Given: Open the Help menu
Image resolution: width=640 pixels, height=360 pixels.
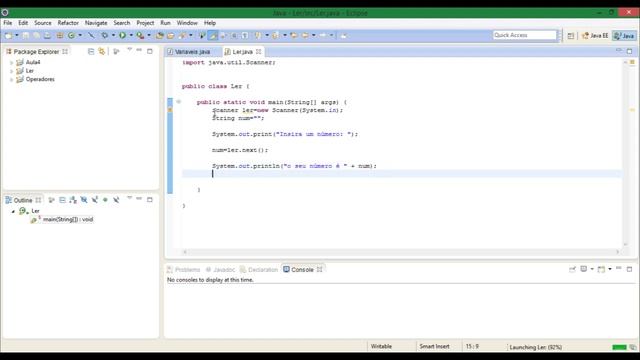Looking at the screenshot, I should pyautogui.click(x=210, y=23).
